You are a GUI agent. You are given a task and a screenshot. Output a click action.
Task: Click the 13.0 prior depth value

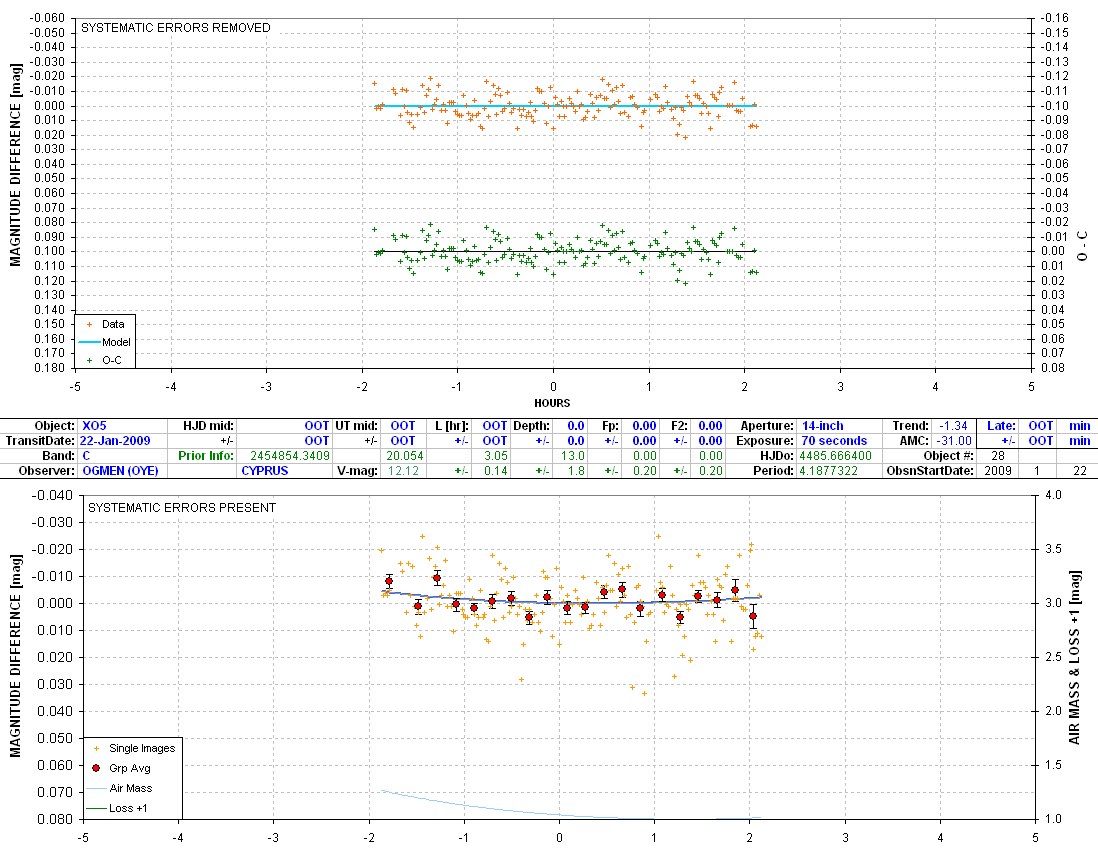pos(573,456)
